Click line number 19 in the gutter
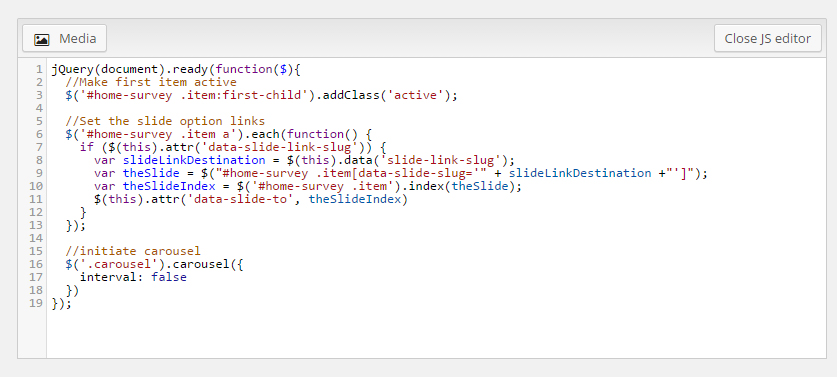The image size is (837, 377). pos(36,303)
